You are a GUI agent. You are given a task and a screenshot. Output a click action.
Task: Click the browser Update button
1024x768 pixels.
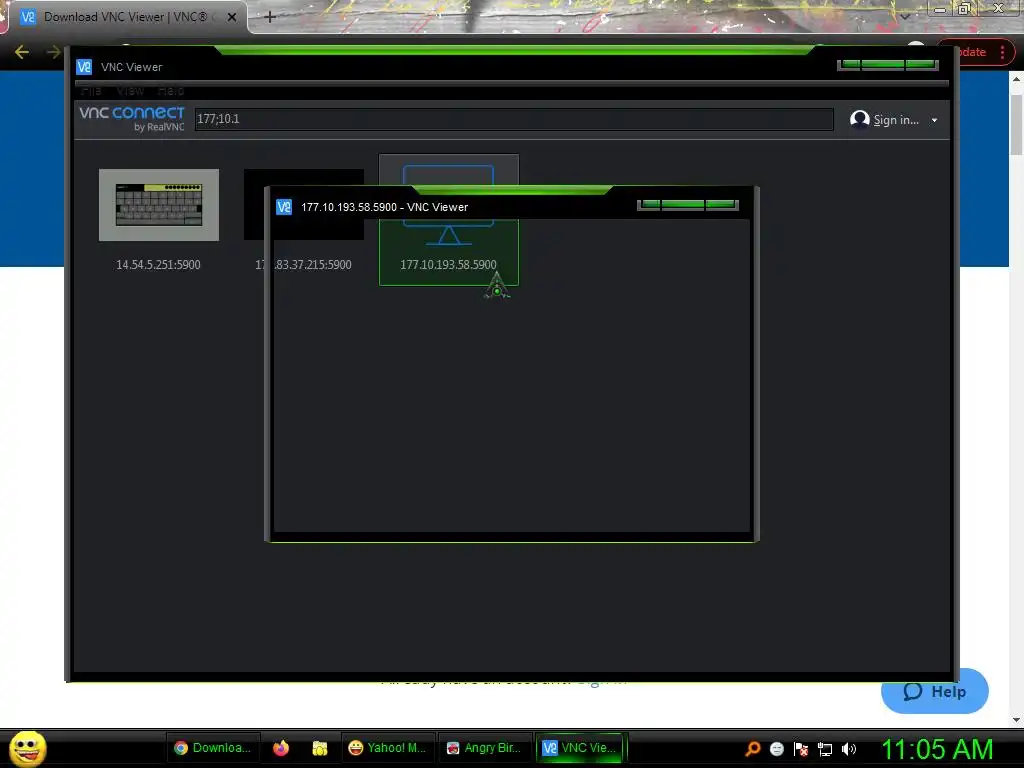(973, 52)
